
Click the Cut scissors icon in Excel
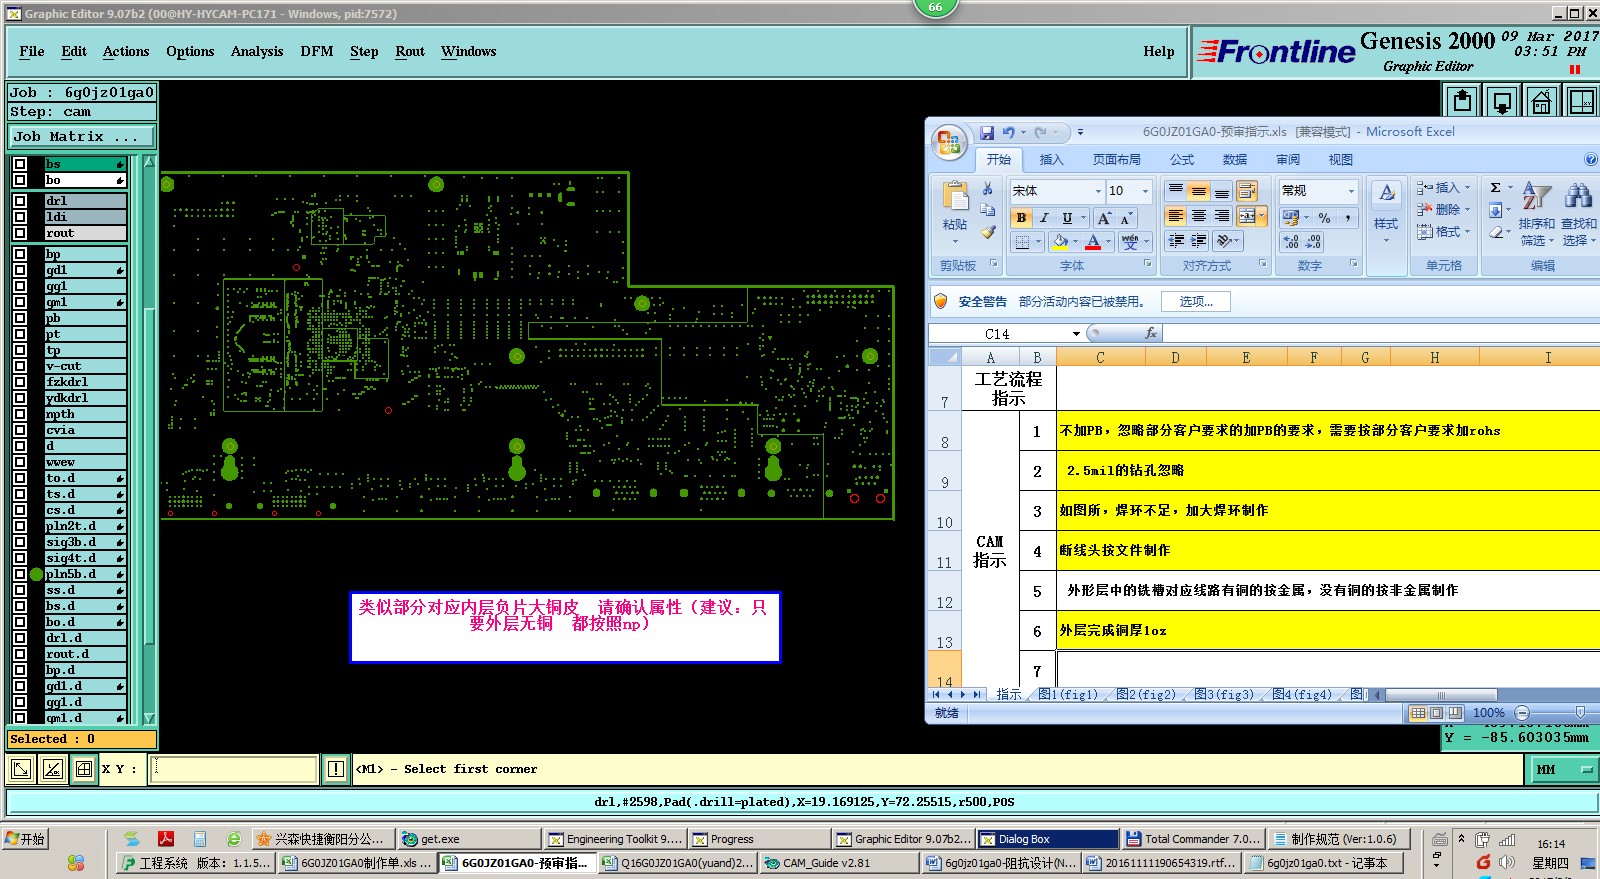[x=987, y=188]
